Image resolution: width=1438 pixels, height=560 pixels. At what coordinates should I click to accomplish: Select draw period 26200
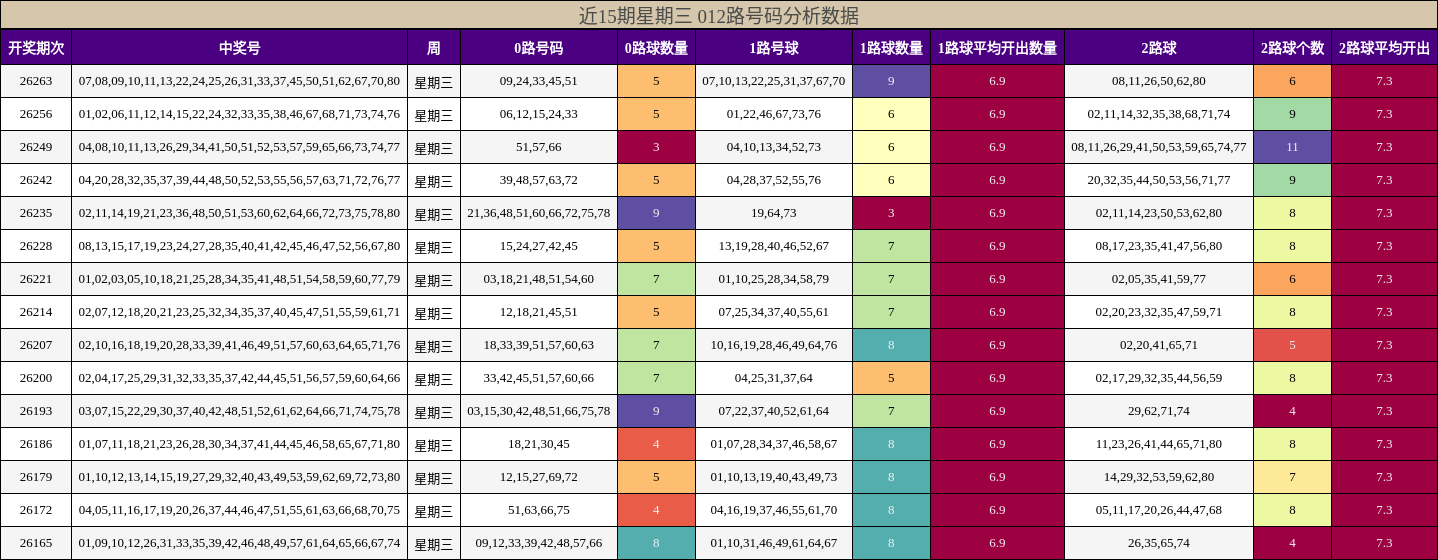pos(36,378)
